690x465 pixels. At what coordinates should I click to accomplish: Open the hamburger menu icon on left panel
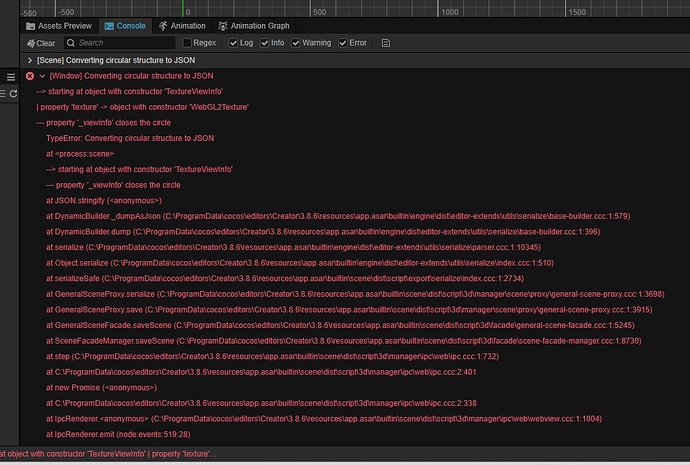(x=11, y=77)
